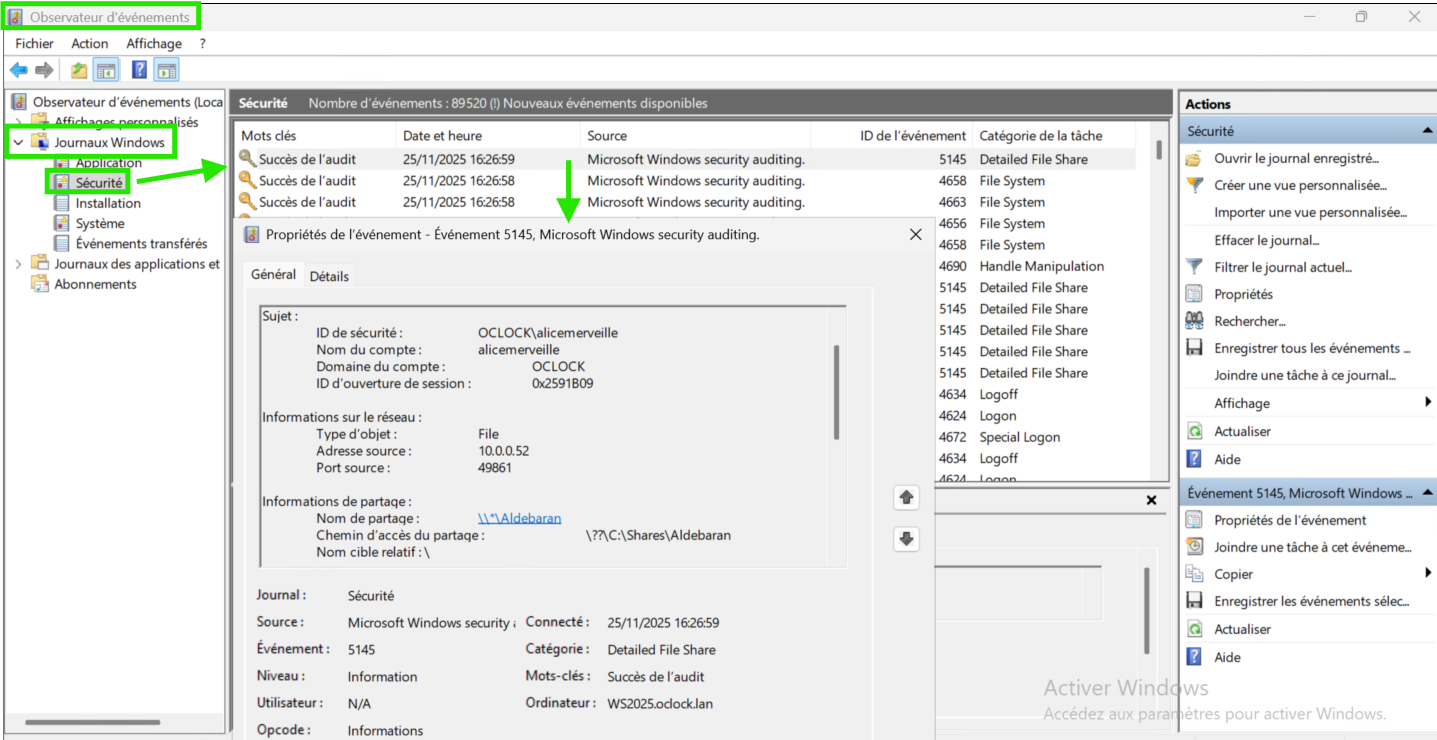Image resolution: width=1437 pixels, height=740 pixels.
Task: Collapse the Journaux Windows tree node
Action: pos(18,143)
